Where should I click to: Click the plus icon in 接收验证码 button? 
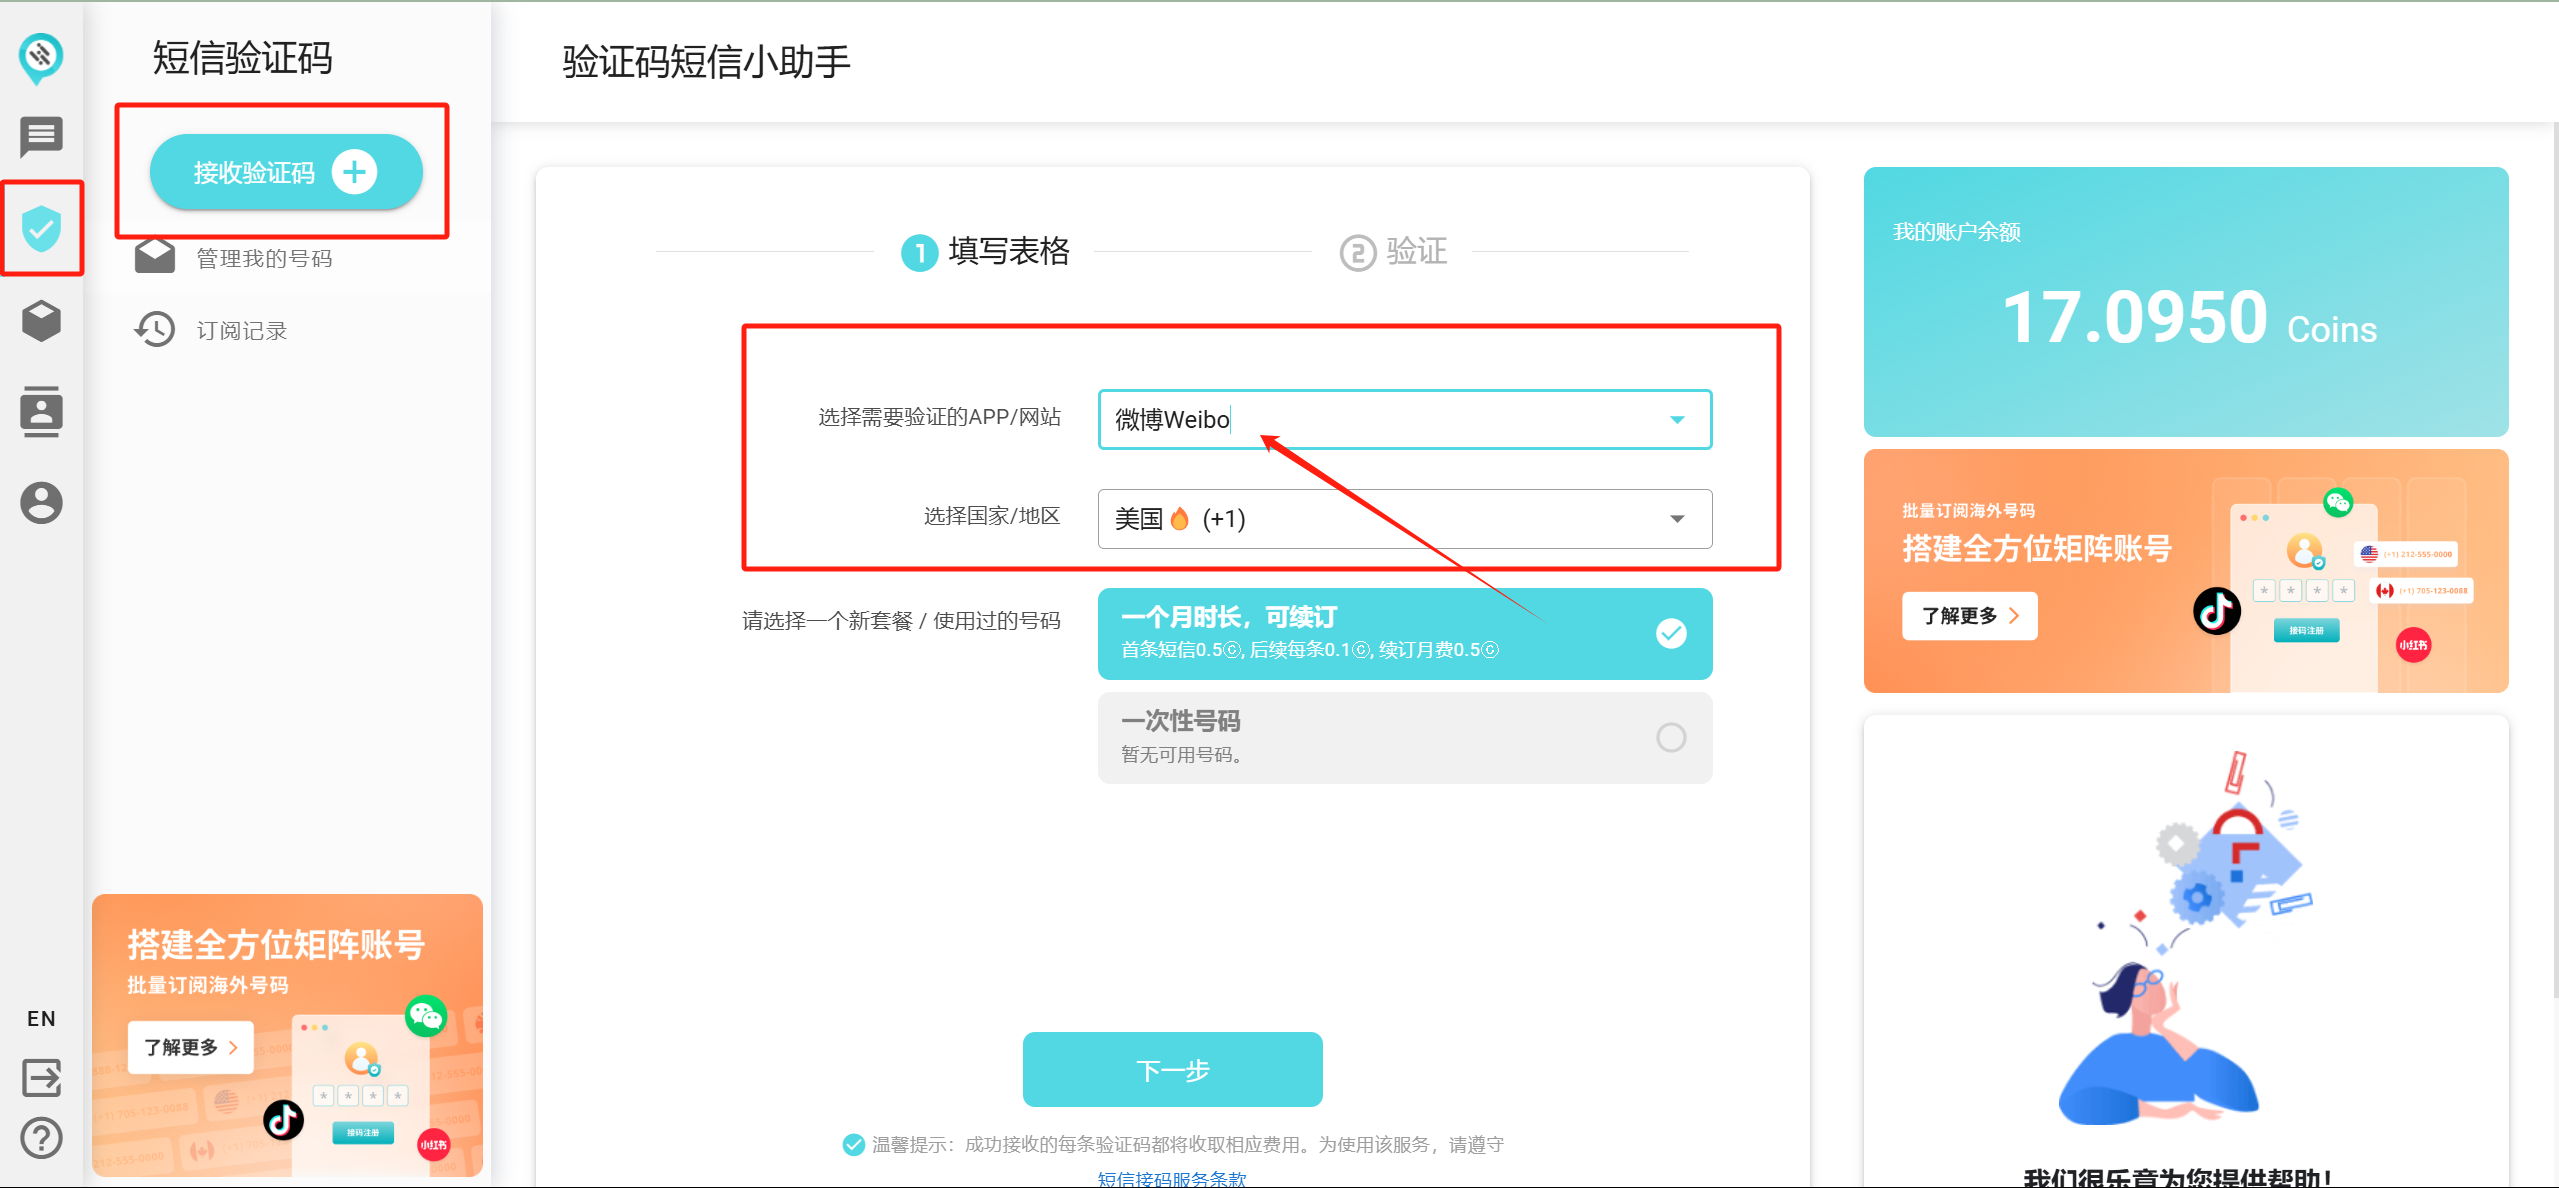(354, 172)
